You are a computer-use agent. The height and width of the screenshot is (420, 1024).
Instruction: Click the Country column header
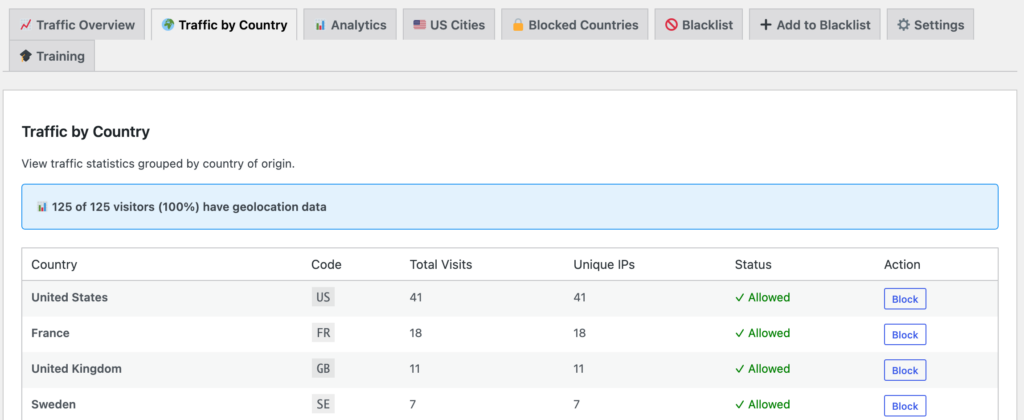click(54, 265)
